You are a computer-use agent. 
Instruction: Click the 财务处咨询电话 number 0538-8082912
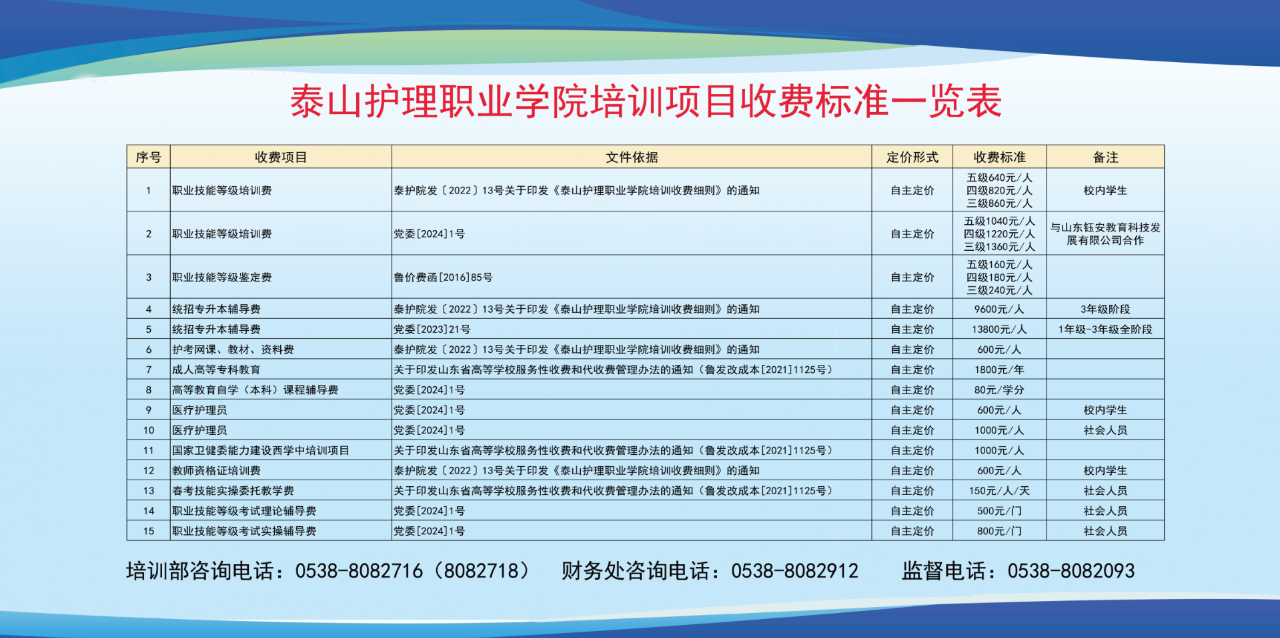(794, 571)
